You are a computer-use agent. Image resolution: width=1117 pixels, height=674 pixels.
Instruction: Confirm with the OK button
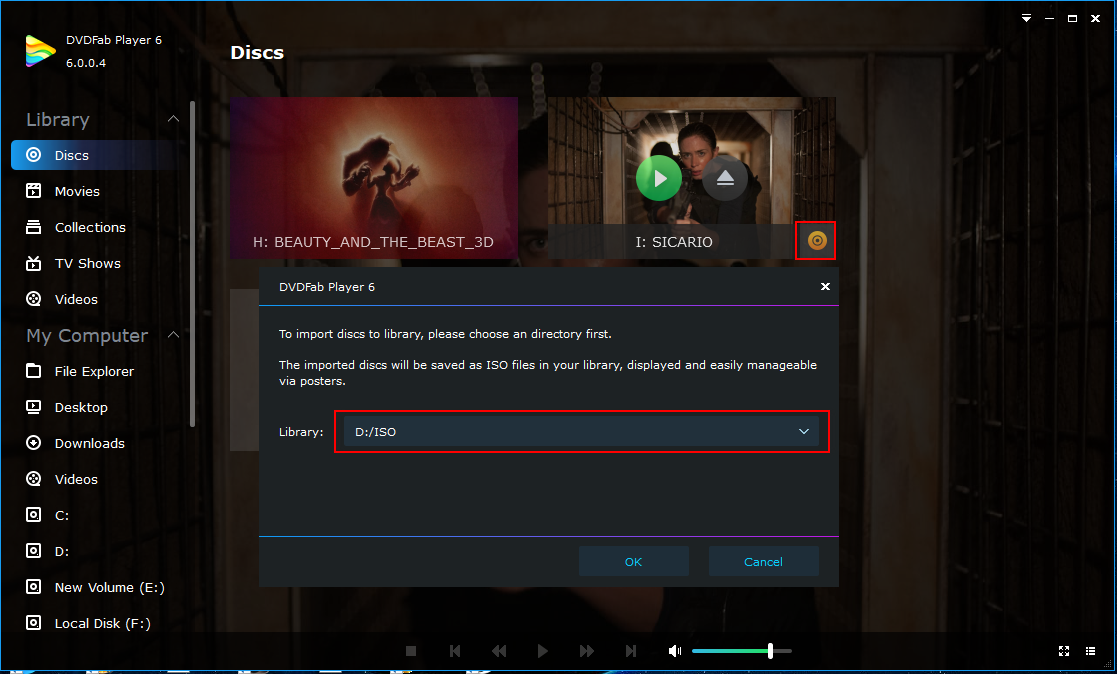coord(633,561)
